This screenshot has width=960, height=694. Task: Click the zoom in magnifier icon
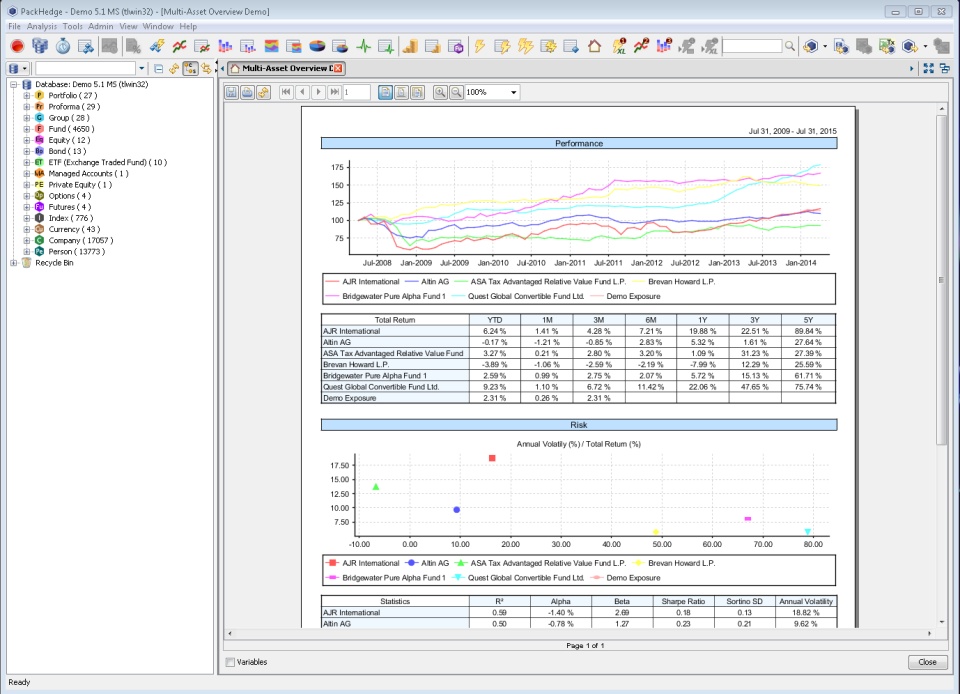(x=440, y=92)
